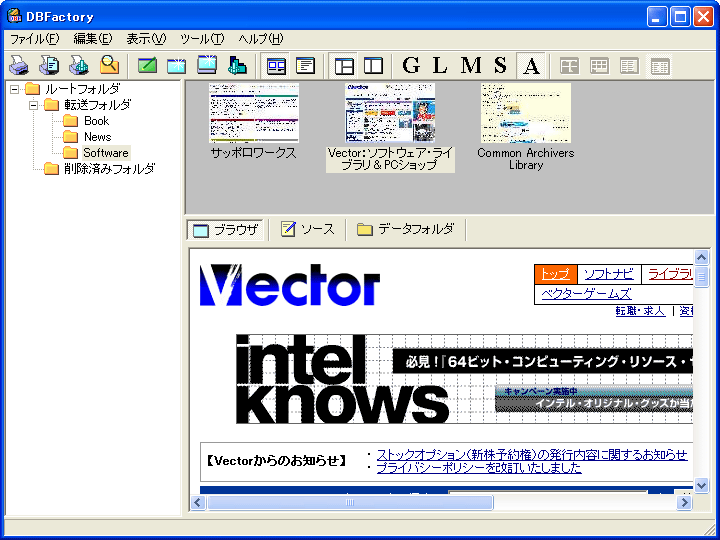The image size is (720, 540).
Task: Select the two-pane layout icon
Action: click(x=374, y=66)
